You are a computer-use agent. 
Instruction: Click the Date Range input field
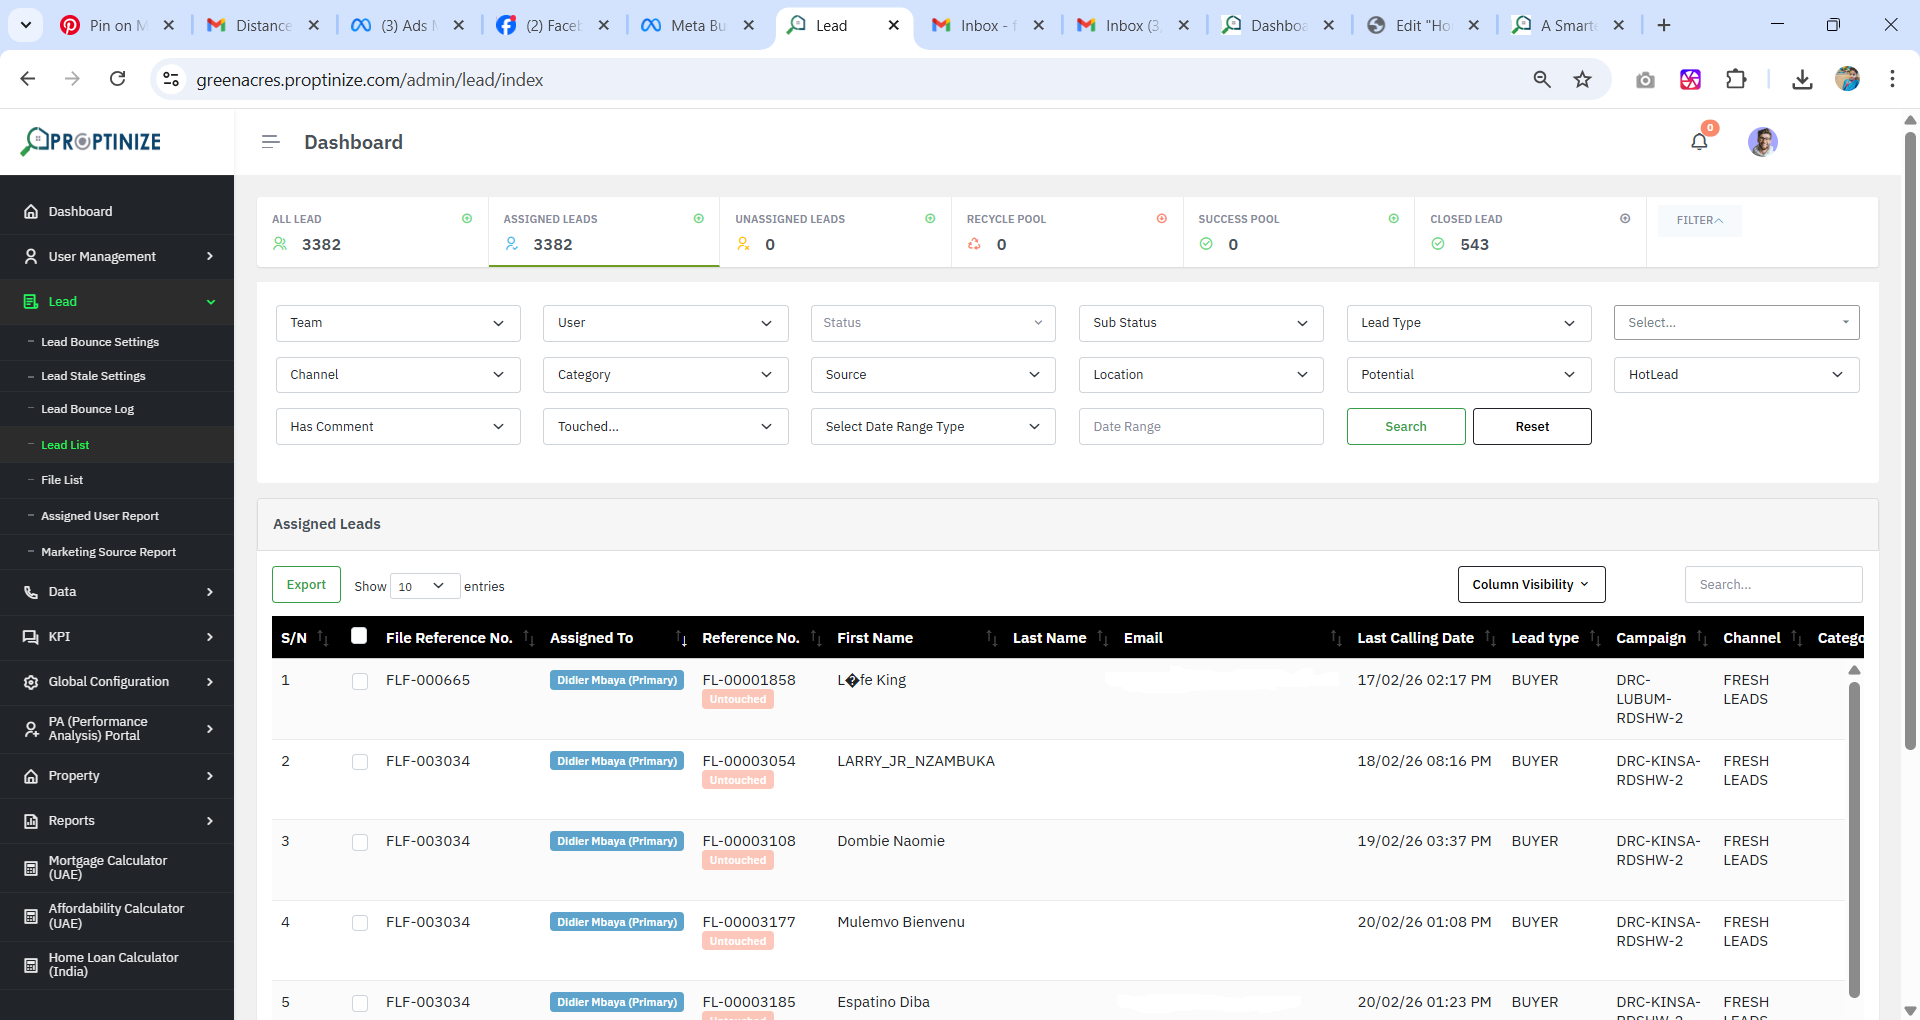1200,427
